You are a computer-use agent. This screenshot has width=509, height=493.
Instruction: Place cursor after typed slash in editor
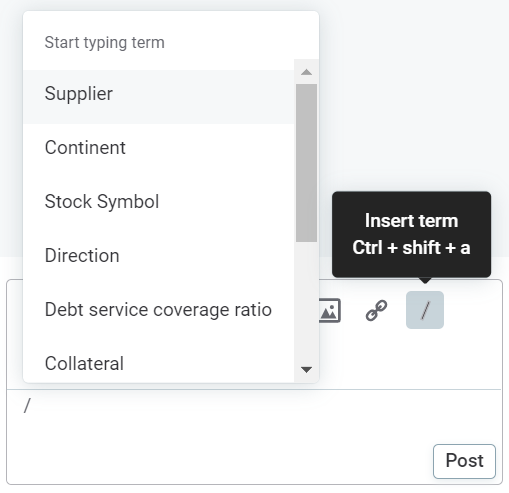(x=32, y=406)
